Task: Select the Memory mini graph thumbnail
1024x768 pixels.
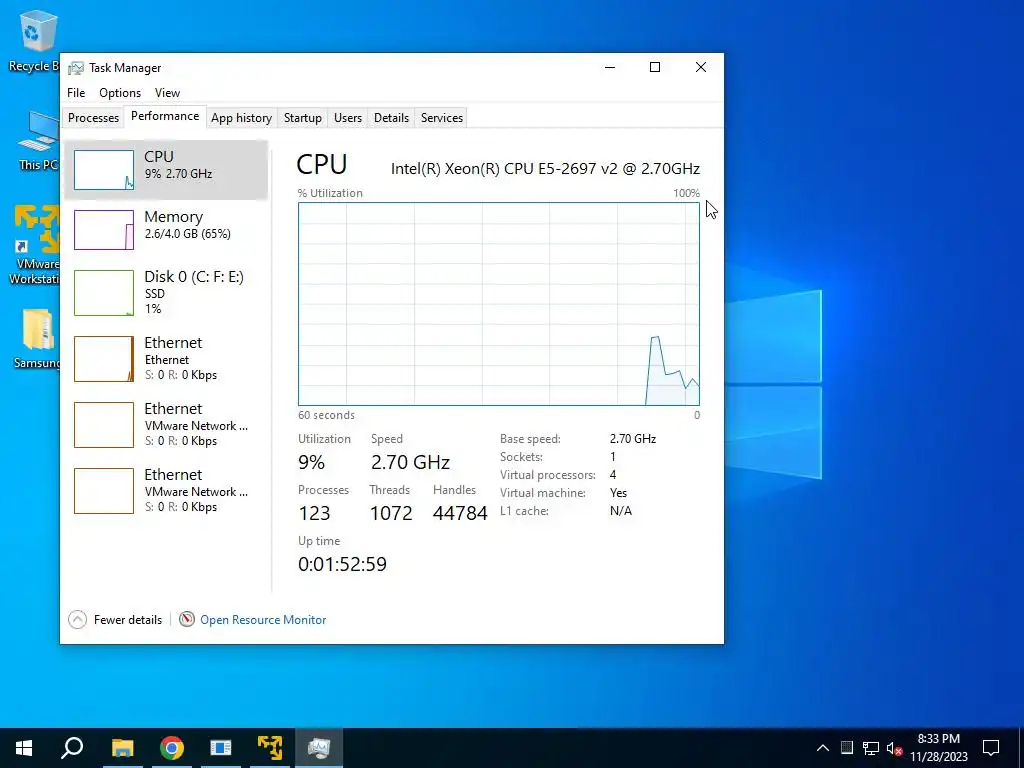Action: click(x=104, y=230)
